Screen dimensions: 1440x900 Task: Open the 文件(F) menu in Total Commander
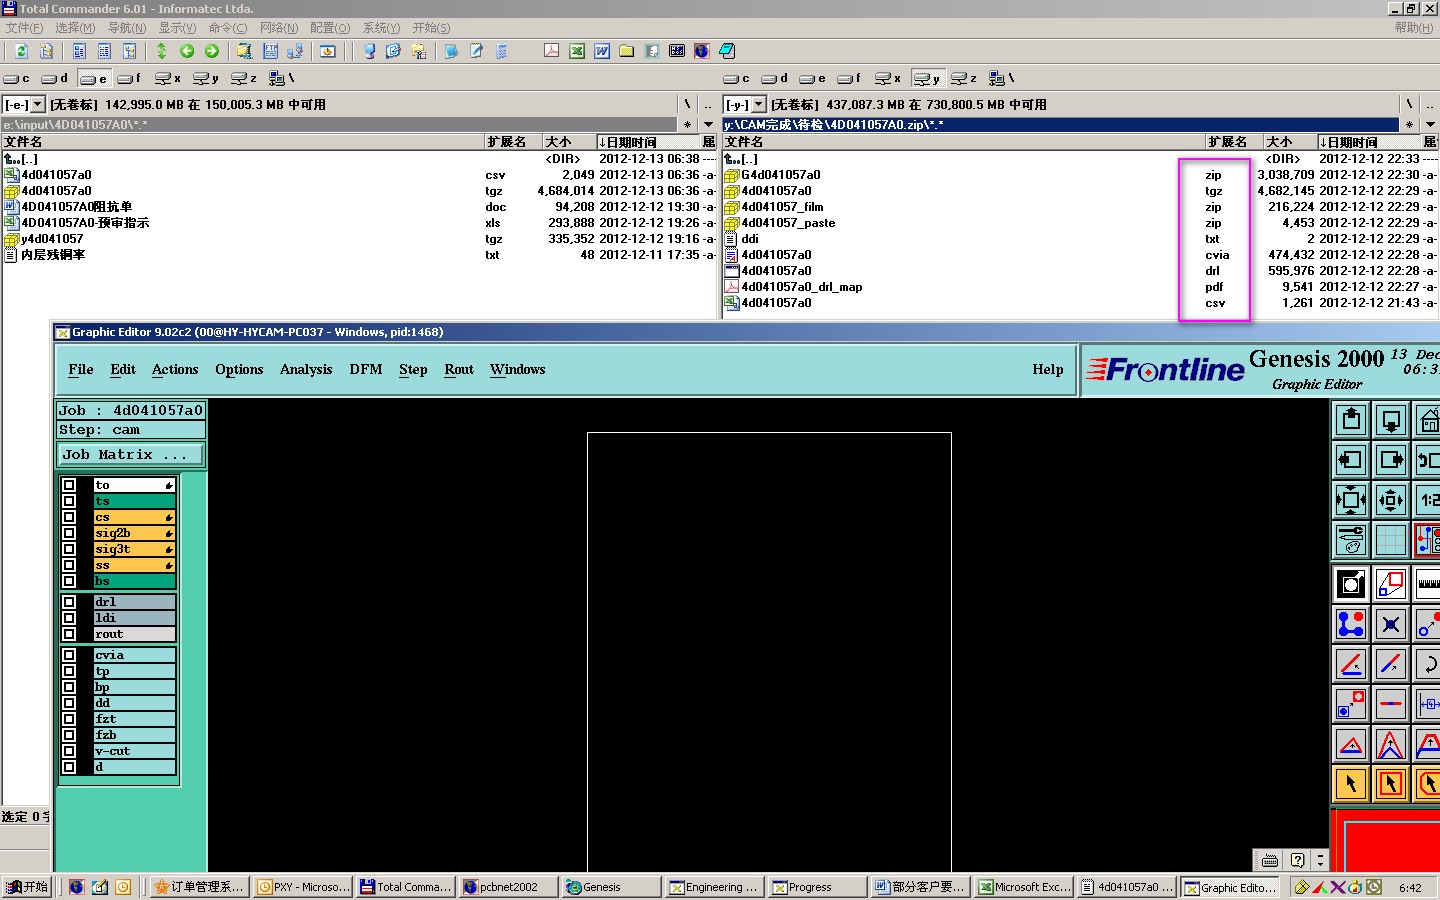(25, 28)
